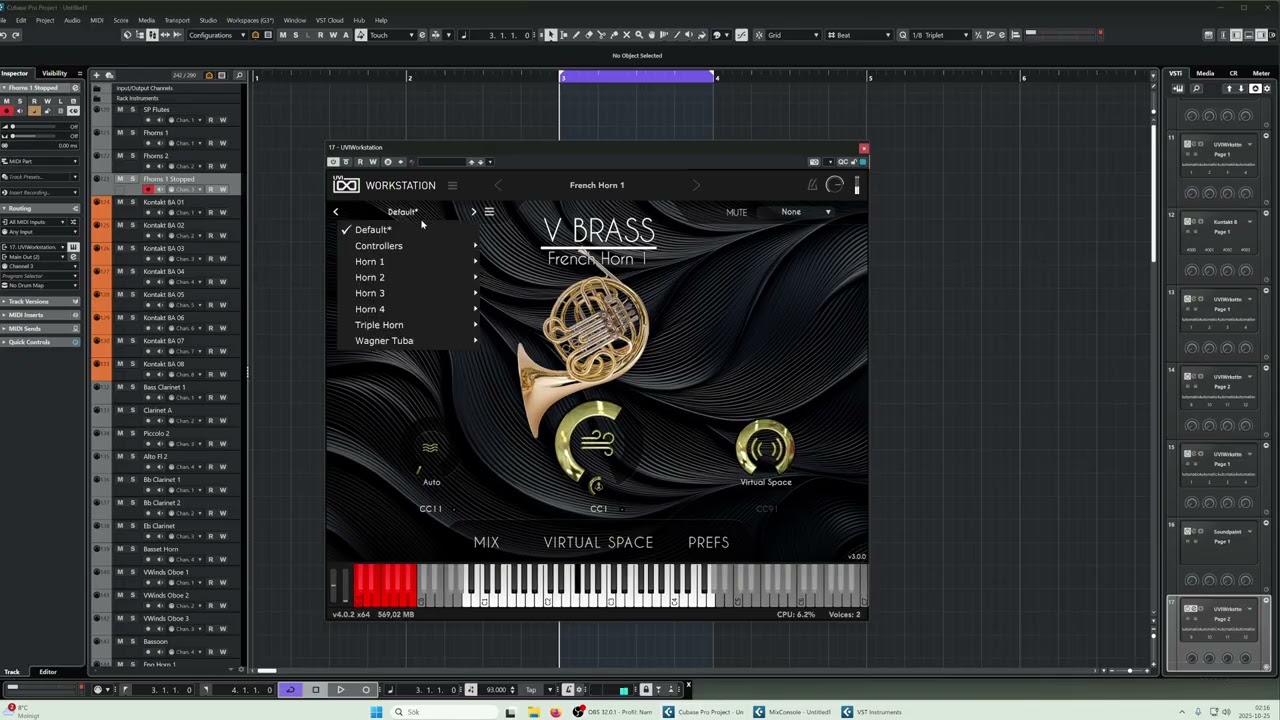Viewport: 1280px width, 720px height.
Task: Mute the Kontakt 8A 01 track
Action: pos(120,202)
